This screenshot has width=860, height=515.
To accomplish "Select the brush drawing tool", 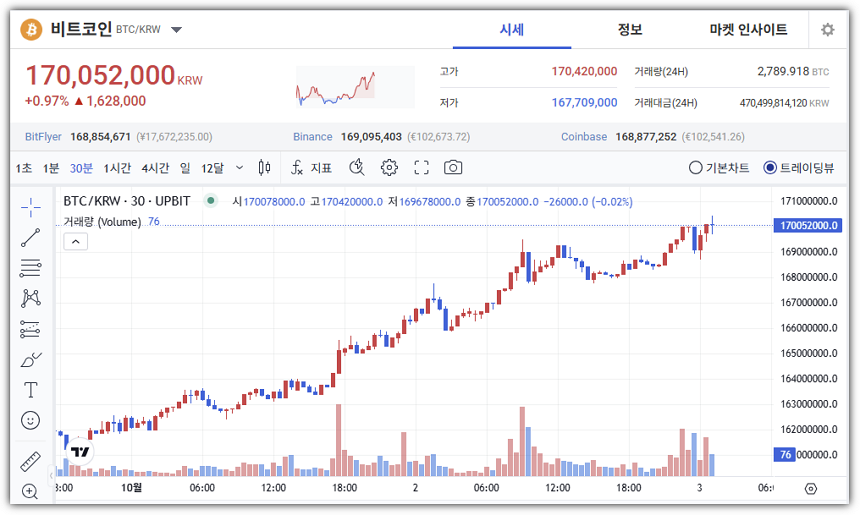I will coord(31,360).
